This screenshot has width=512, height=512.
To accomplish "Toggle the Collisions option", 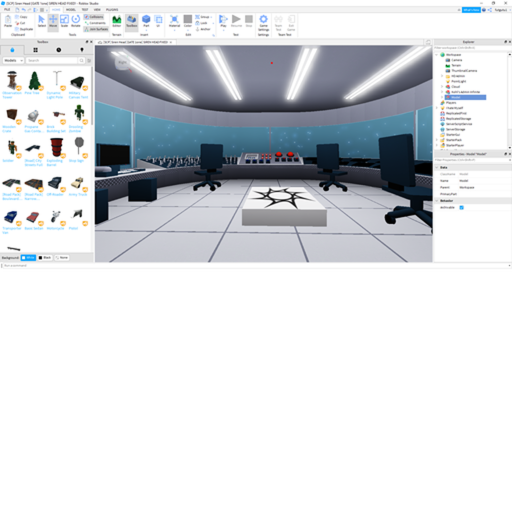I will click(94, 17).
